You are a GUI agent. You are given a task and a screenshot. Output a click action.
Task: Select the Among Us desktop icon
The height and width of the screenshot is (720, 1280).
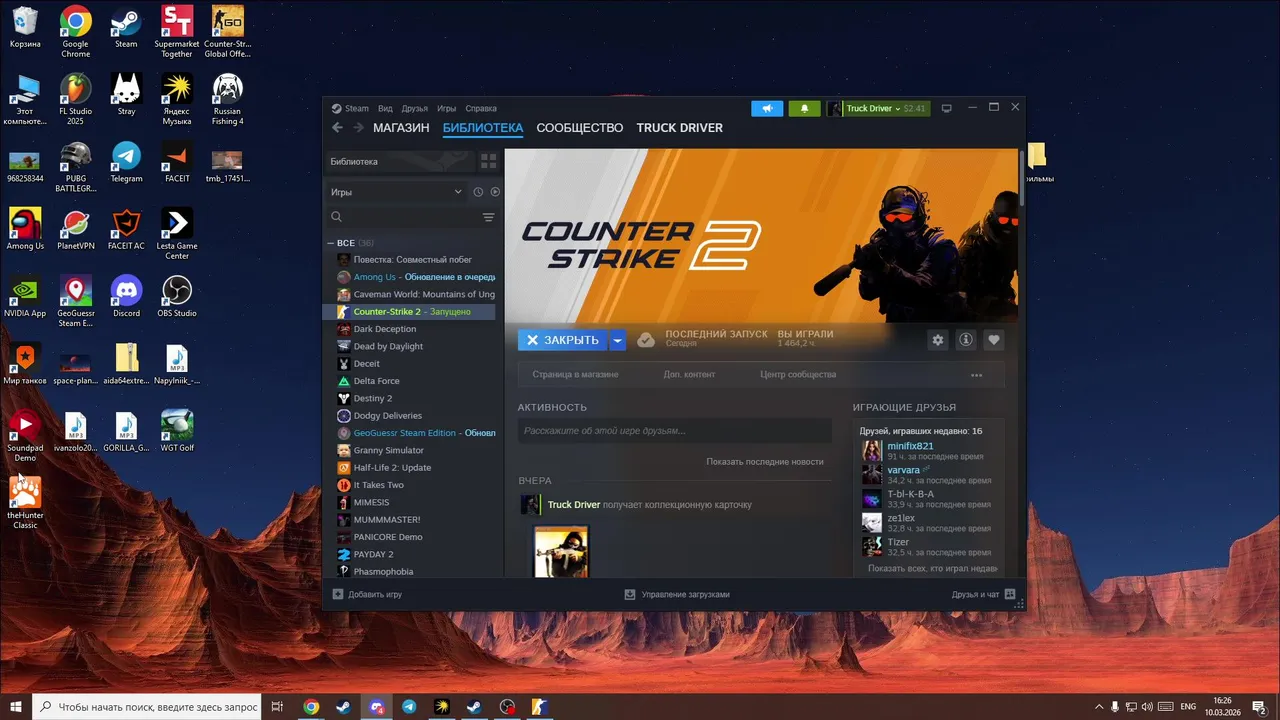coord(25,228)
